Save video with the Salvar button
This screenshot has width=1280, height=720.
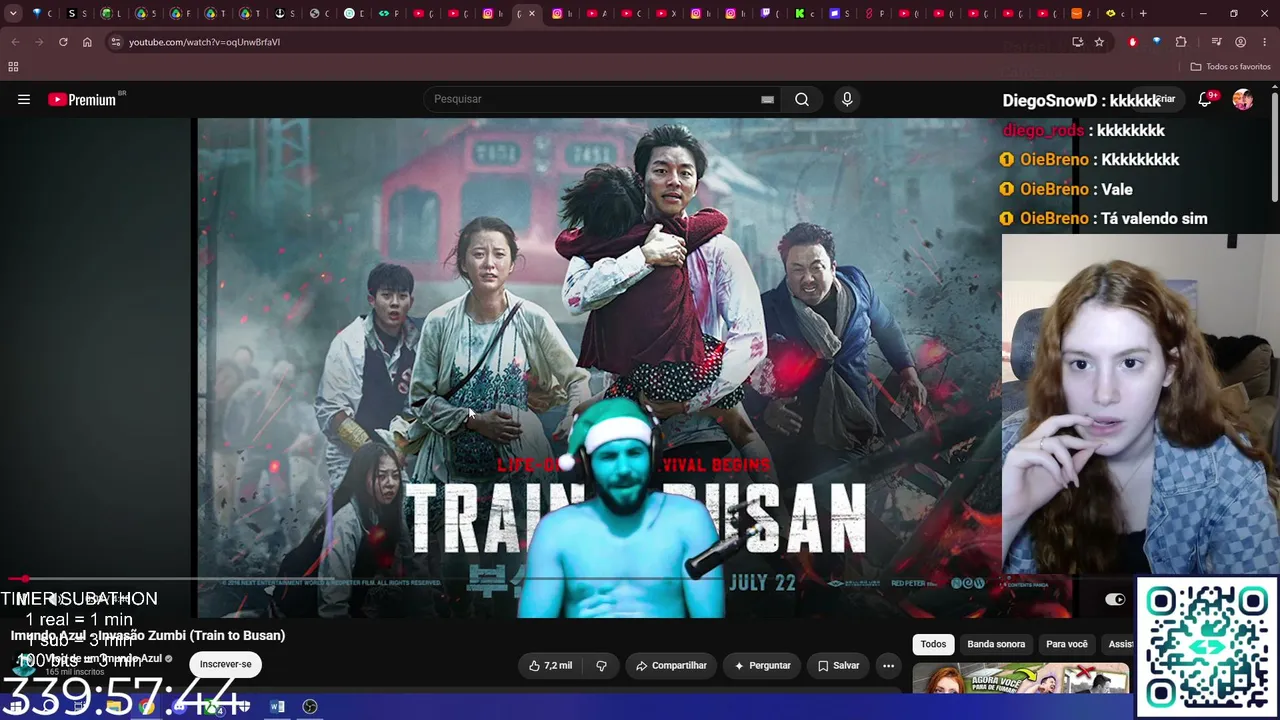[x=838, y=665]
